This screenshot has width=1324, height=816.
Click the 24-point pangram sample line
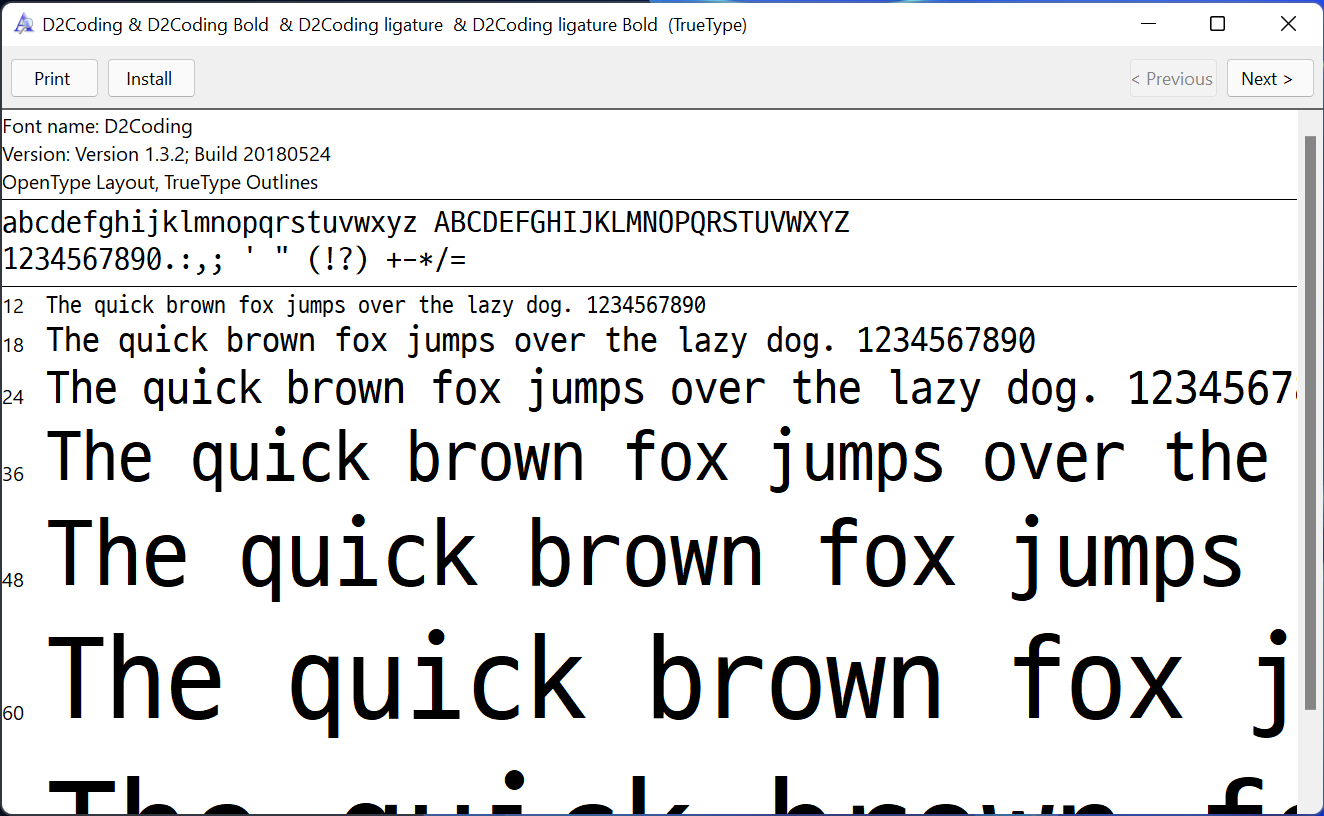click(672, 389)
